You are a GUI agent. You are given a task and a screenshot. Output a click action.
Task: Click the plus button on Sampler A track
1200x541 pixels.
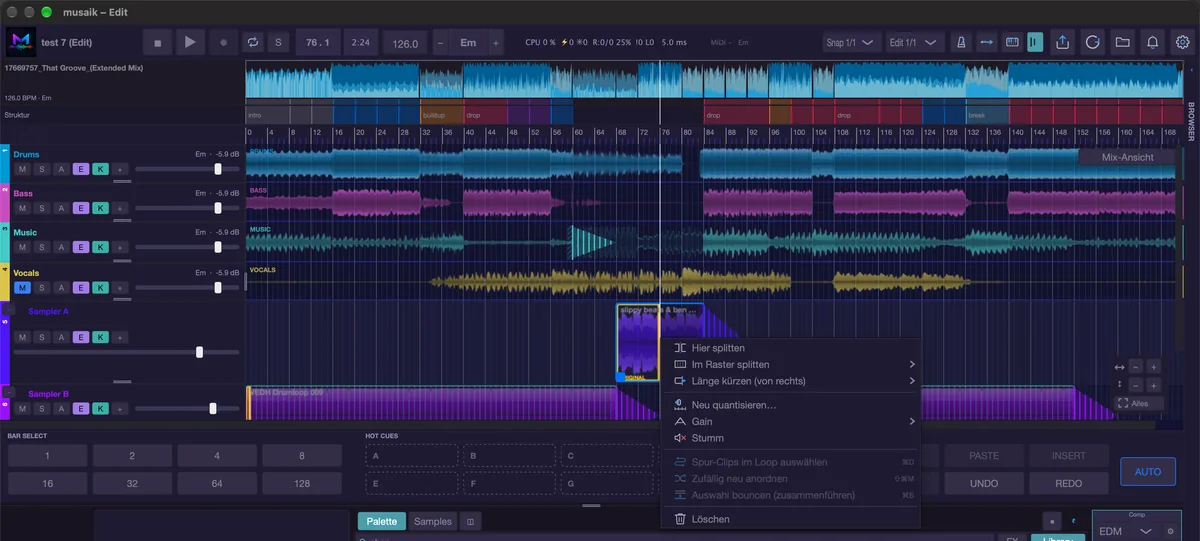119,337
